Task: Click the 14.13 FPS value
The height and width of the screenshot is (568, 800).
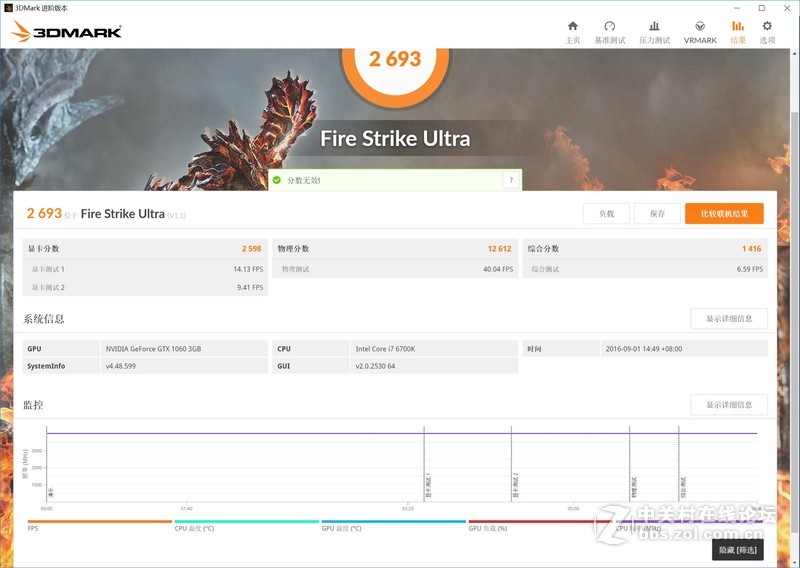Action: [248, 269]
